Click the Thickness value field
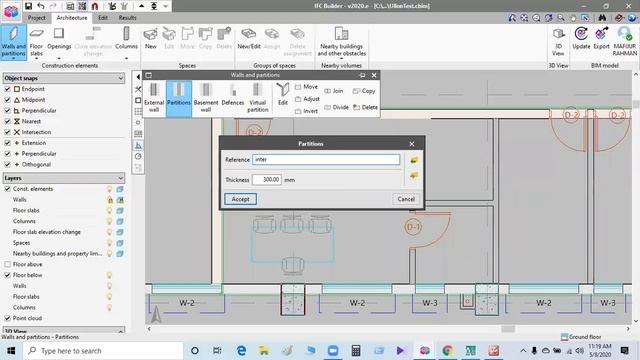The width and height of the screenshot is (640, 360). pos(267,180)
